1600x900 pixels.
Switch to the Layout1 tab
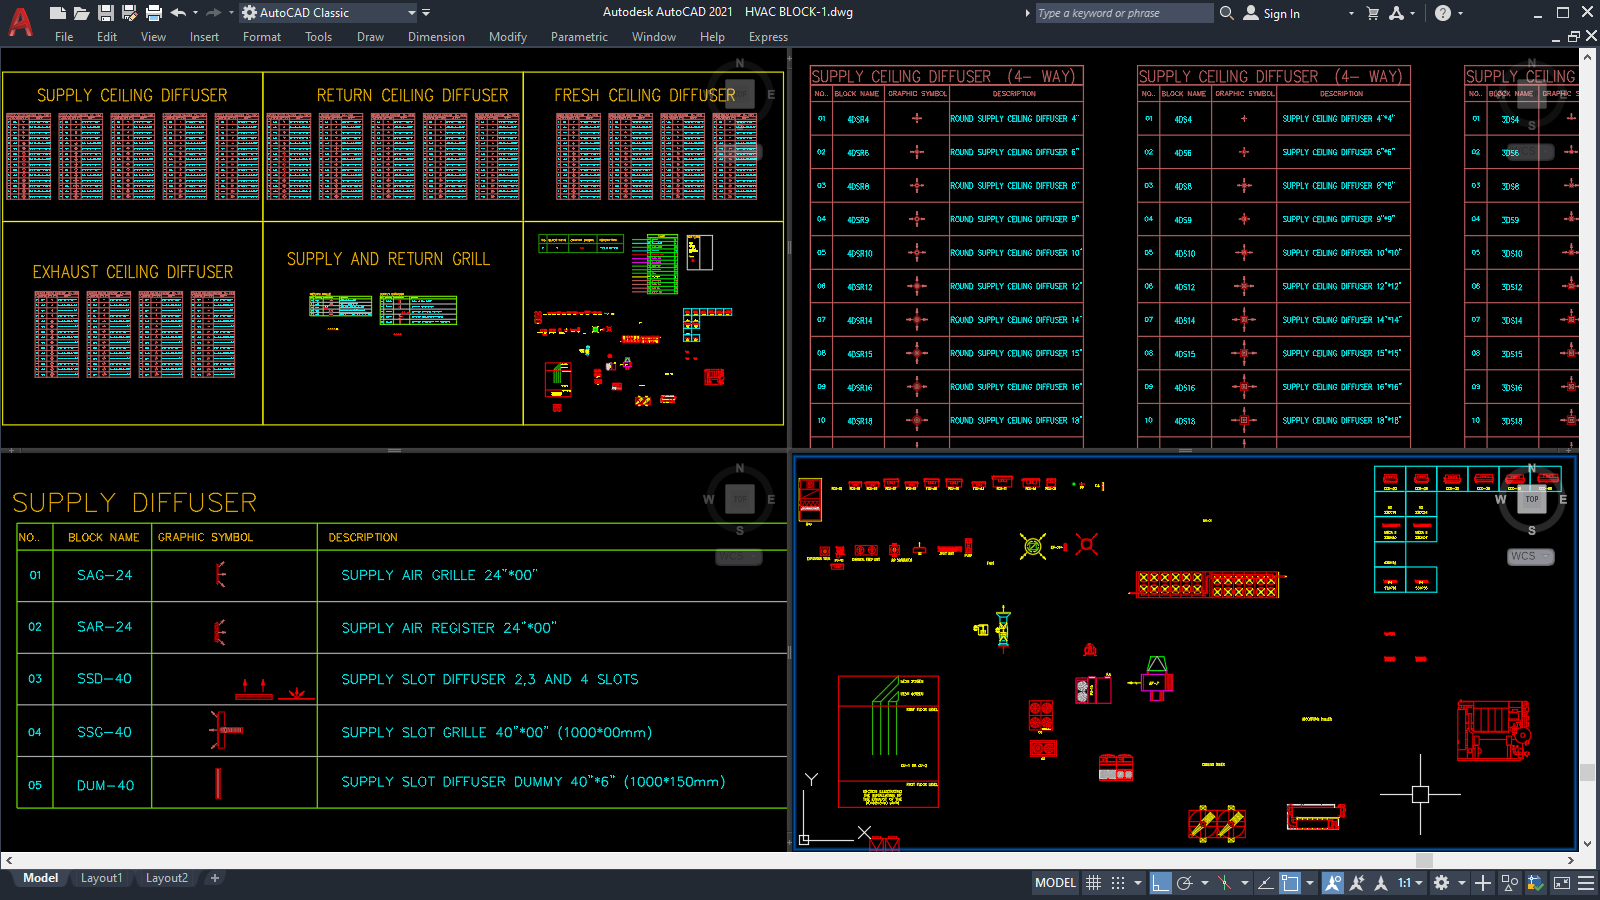101,878
